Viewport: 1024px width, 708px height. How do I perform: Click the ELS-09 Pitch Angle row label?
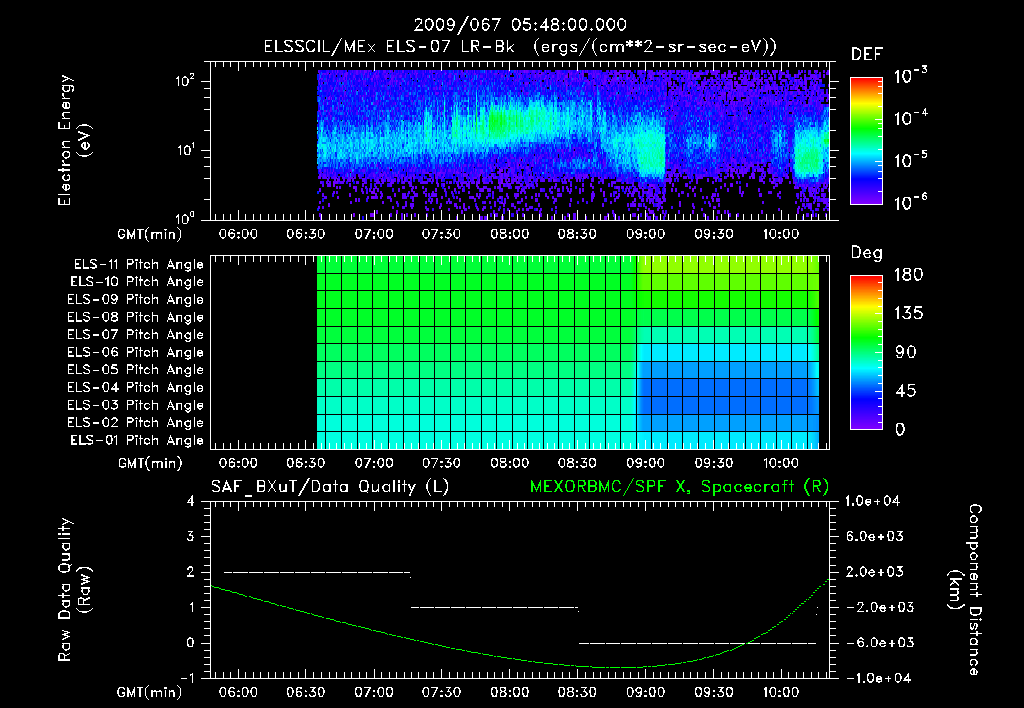click(136, 300)
